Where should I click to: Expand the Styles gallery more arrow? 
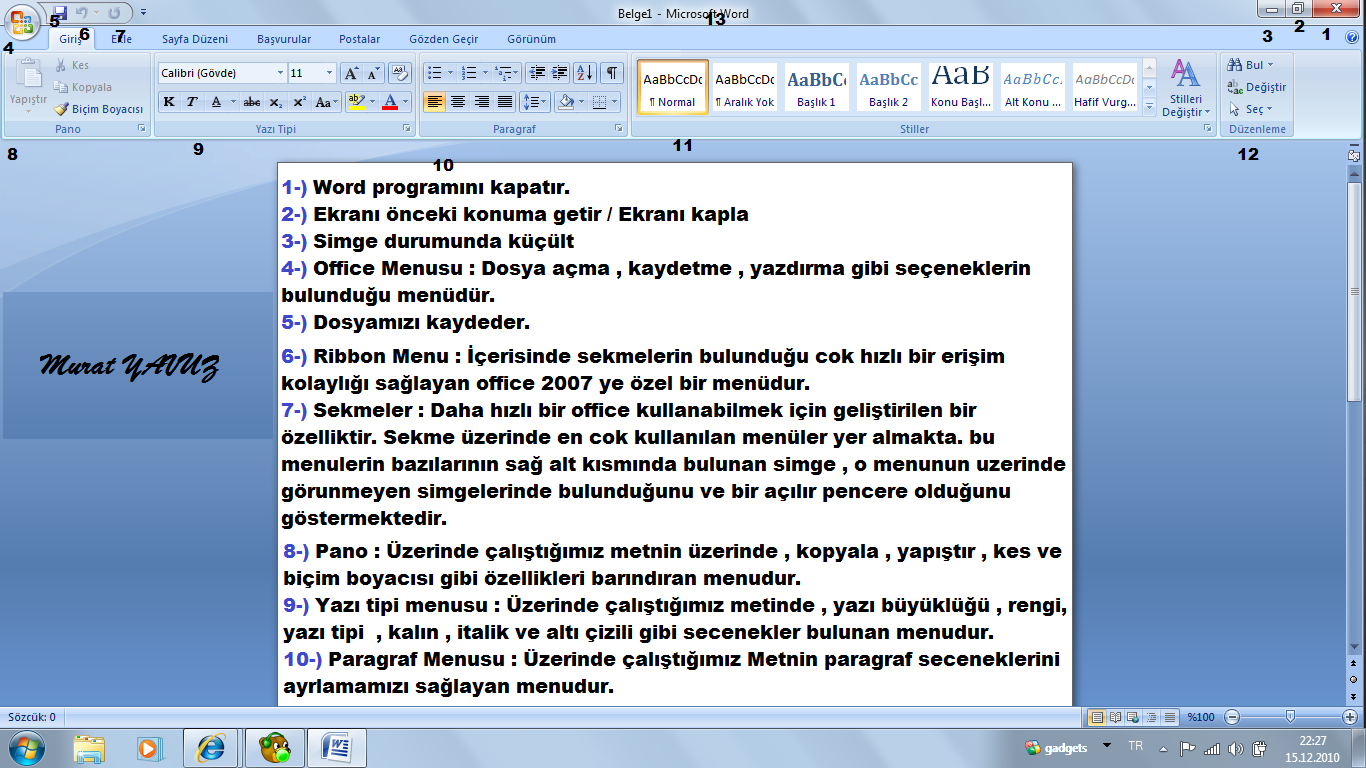click(1149, 105)
